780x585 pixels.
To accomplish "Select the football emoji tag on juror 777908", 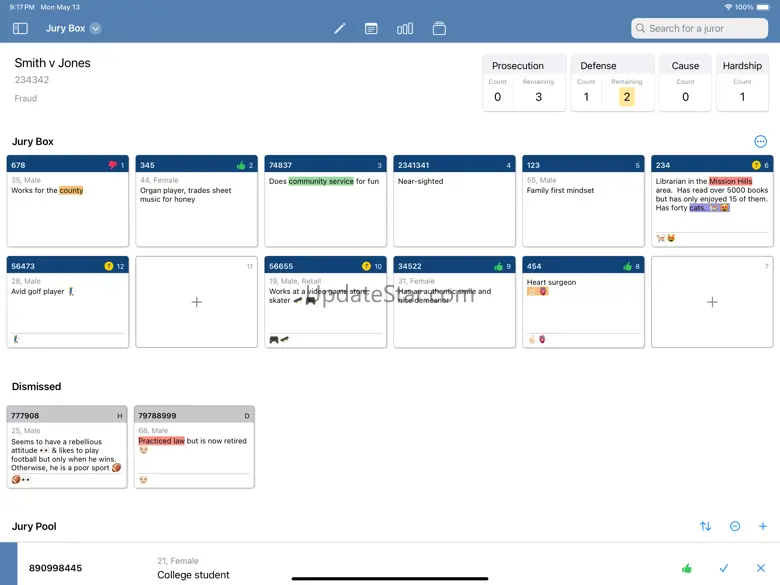I will 16,480.
